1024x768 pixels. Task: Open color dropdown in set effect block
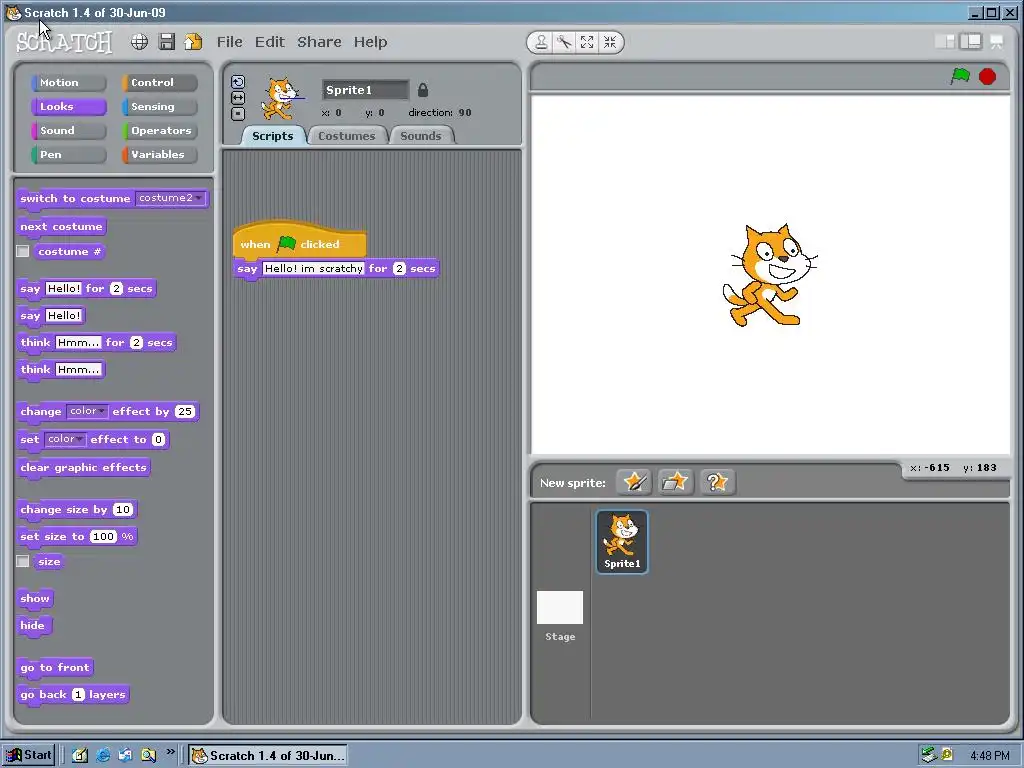pos(65,440)
